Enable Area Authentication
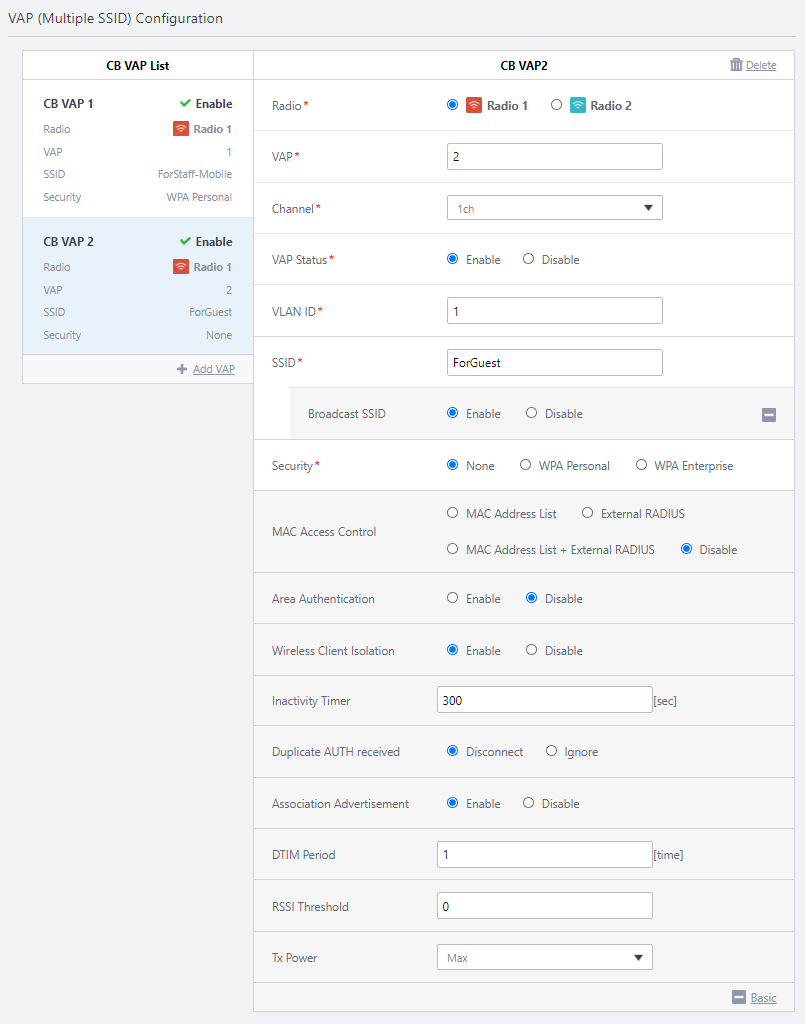Image resolution: width=805 pixels, height=1024 pixels. [x=453, y=598]
